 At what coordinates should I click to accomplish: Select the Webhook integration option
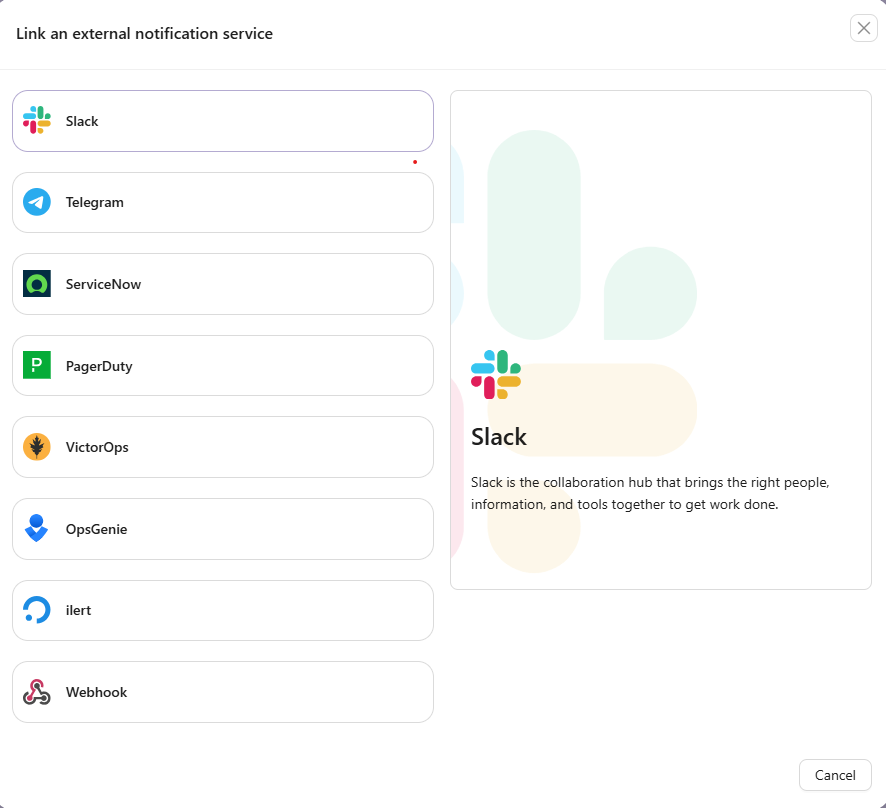point(222,691)
